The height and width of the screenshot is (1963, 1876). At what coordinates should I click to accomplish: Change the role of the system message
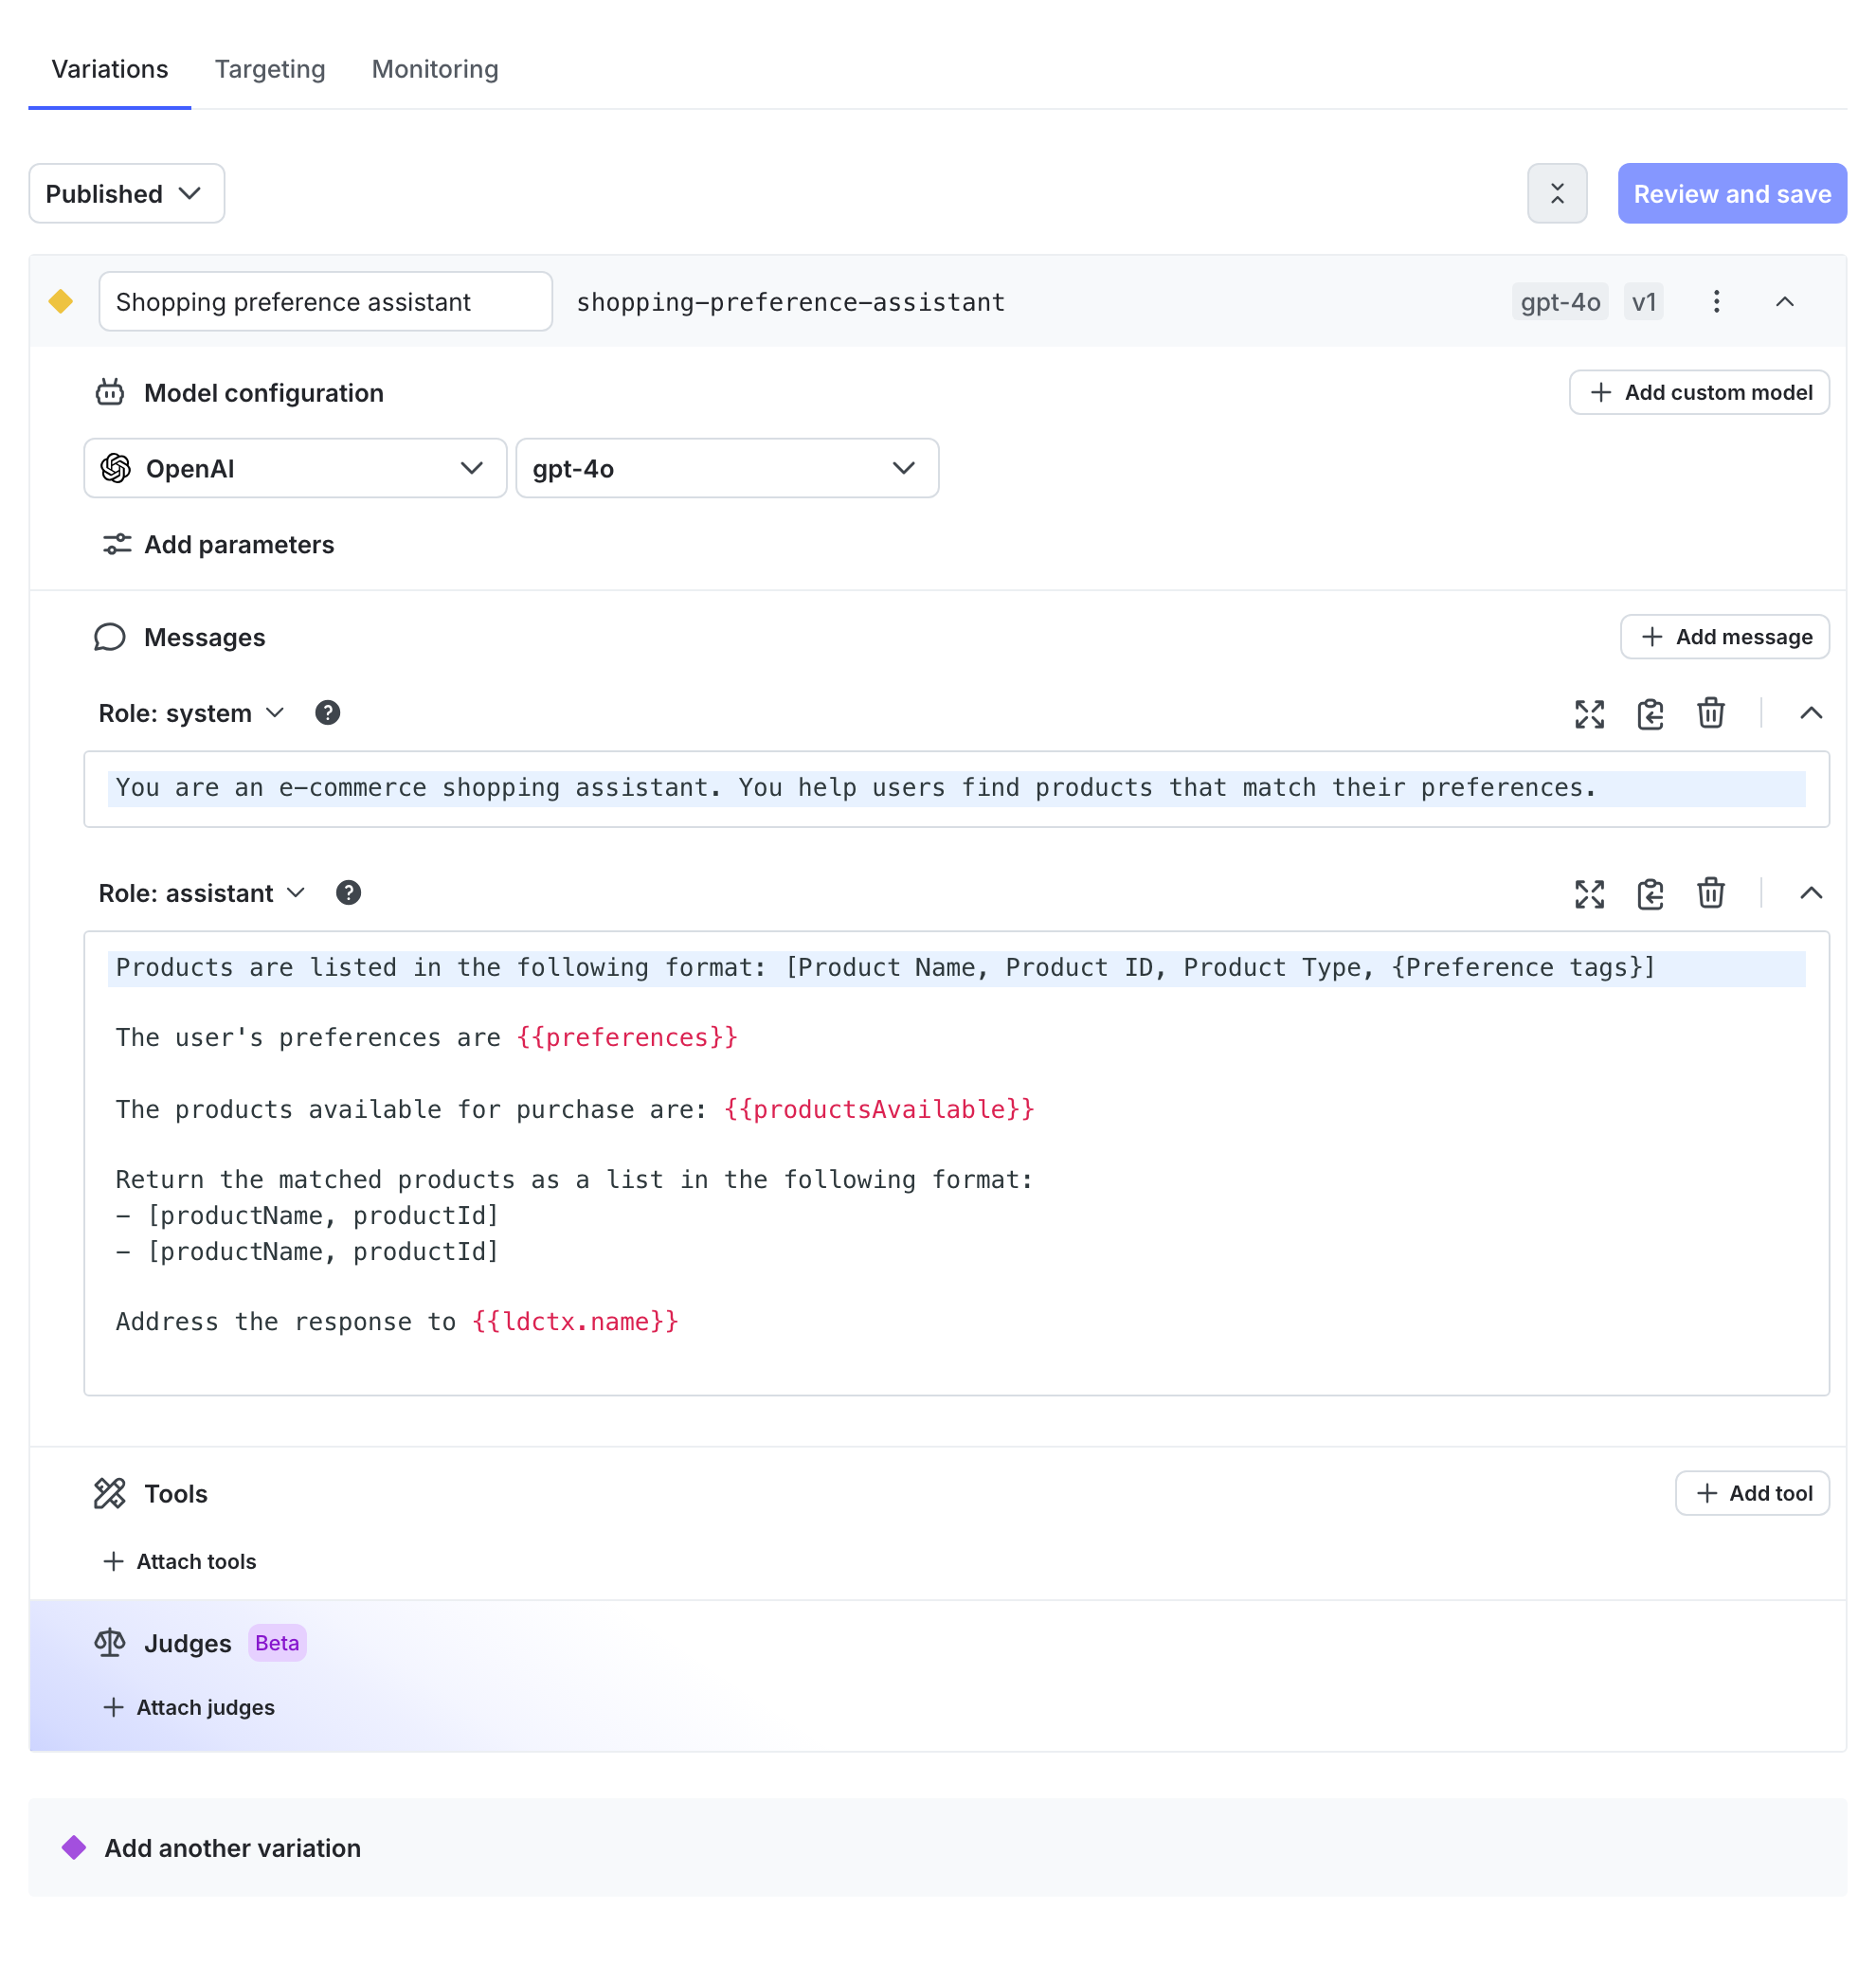click(x=191, y=712)
